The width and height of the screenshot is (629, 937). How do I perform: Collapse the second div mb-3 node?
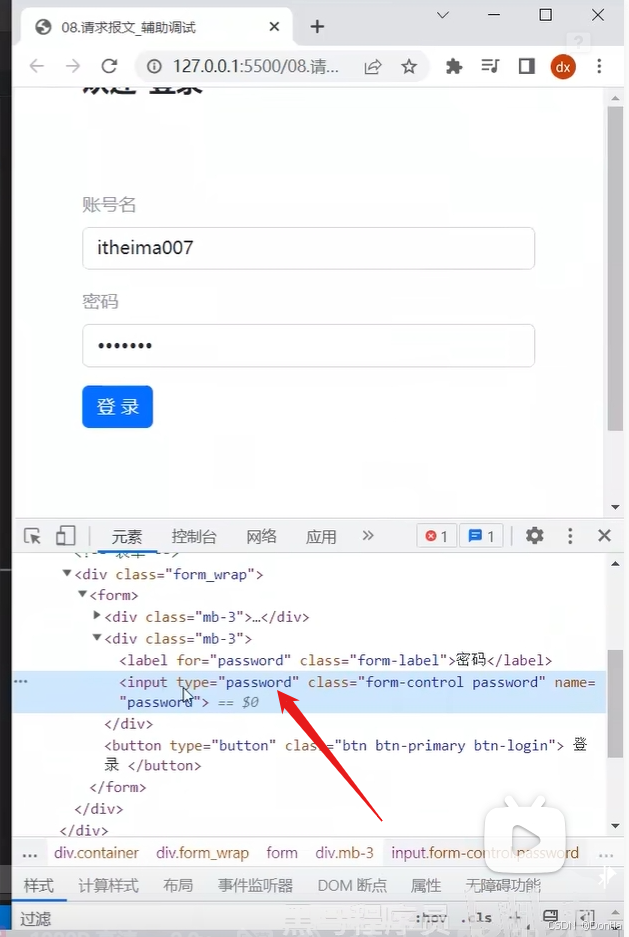97,637
